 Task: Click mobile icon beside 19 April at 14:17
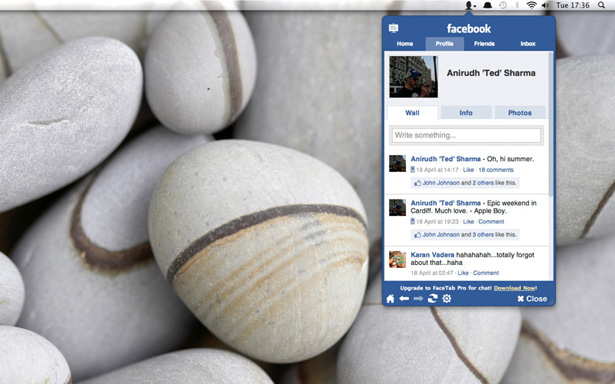point(413,170)
